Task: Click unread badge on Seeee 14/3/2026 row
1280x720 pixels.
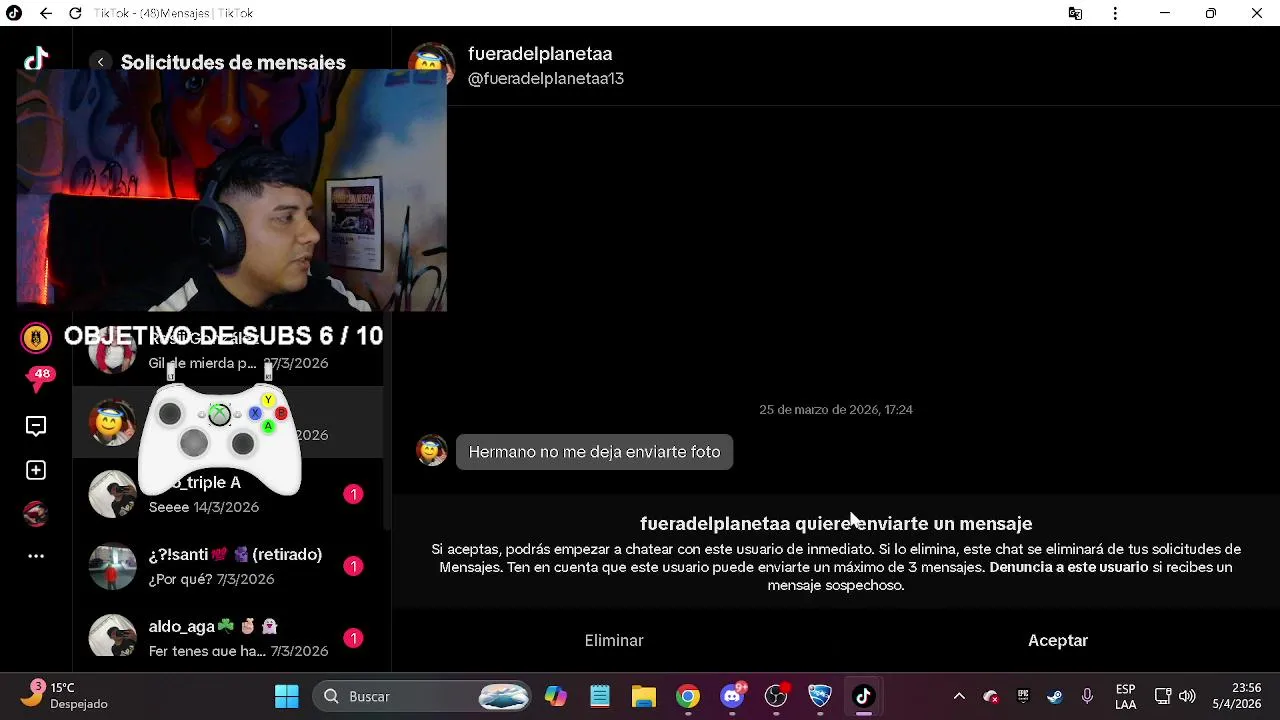Action: coord(353,494)
